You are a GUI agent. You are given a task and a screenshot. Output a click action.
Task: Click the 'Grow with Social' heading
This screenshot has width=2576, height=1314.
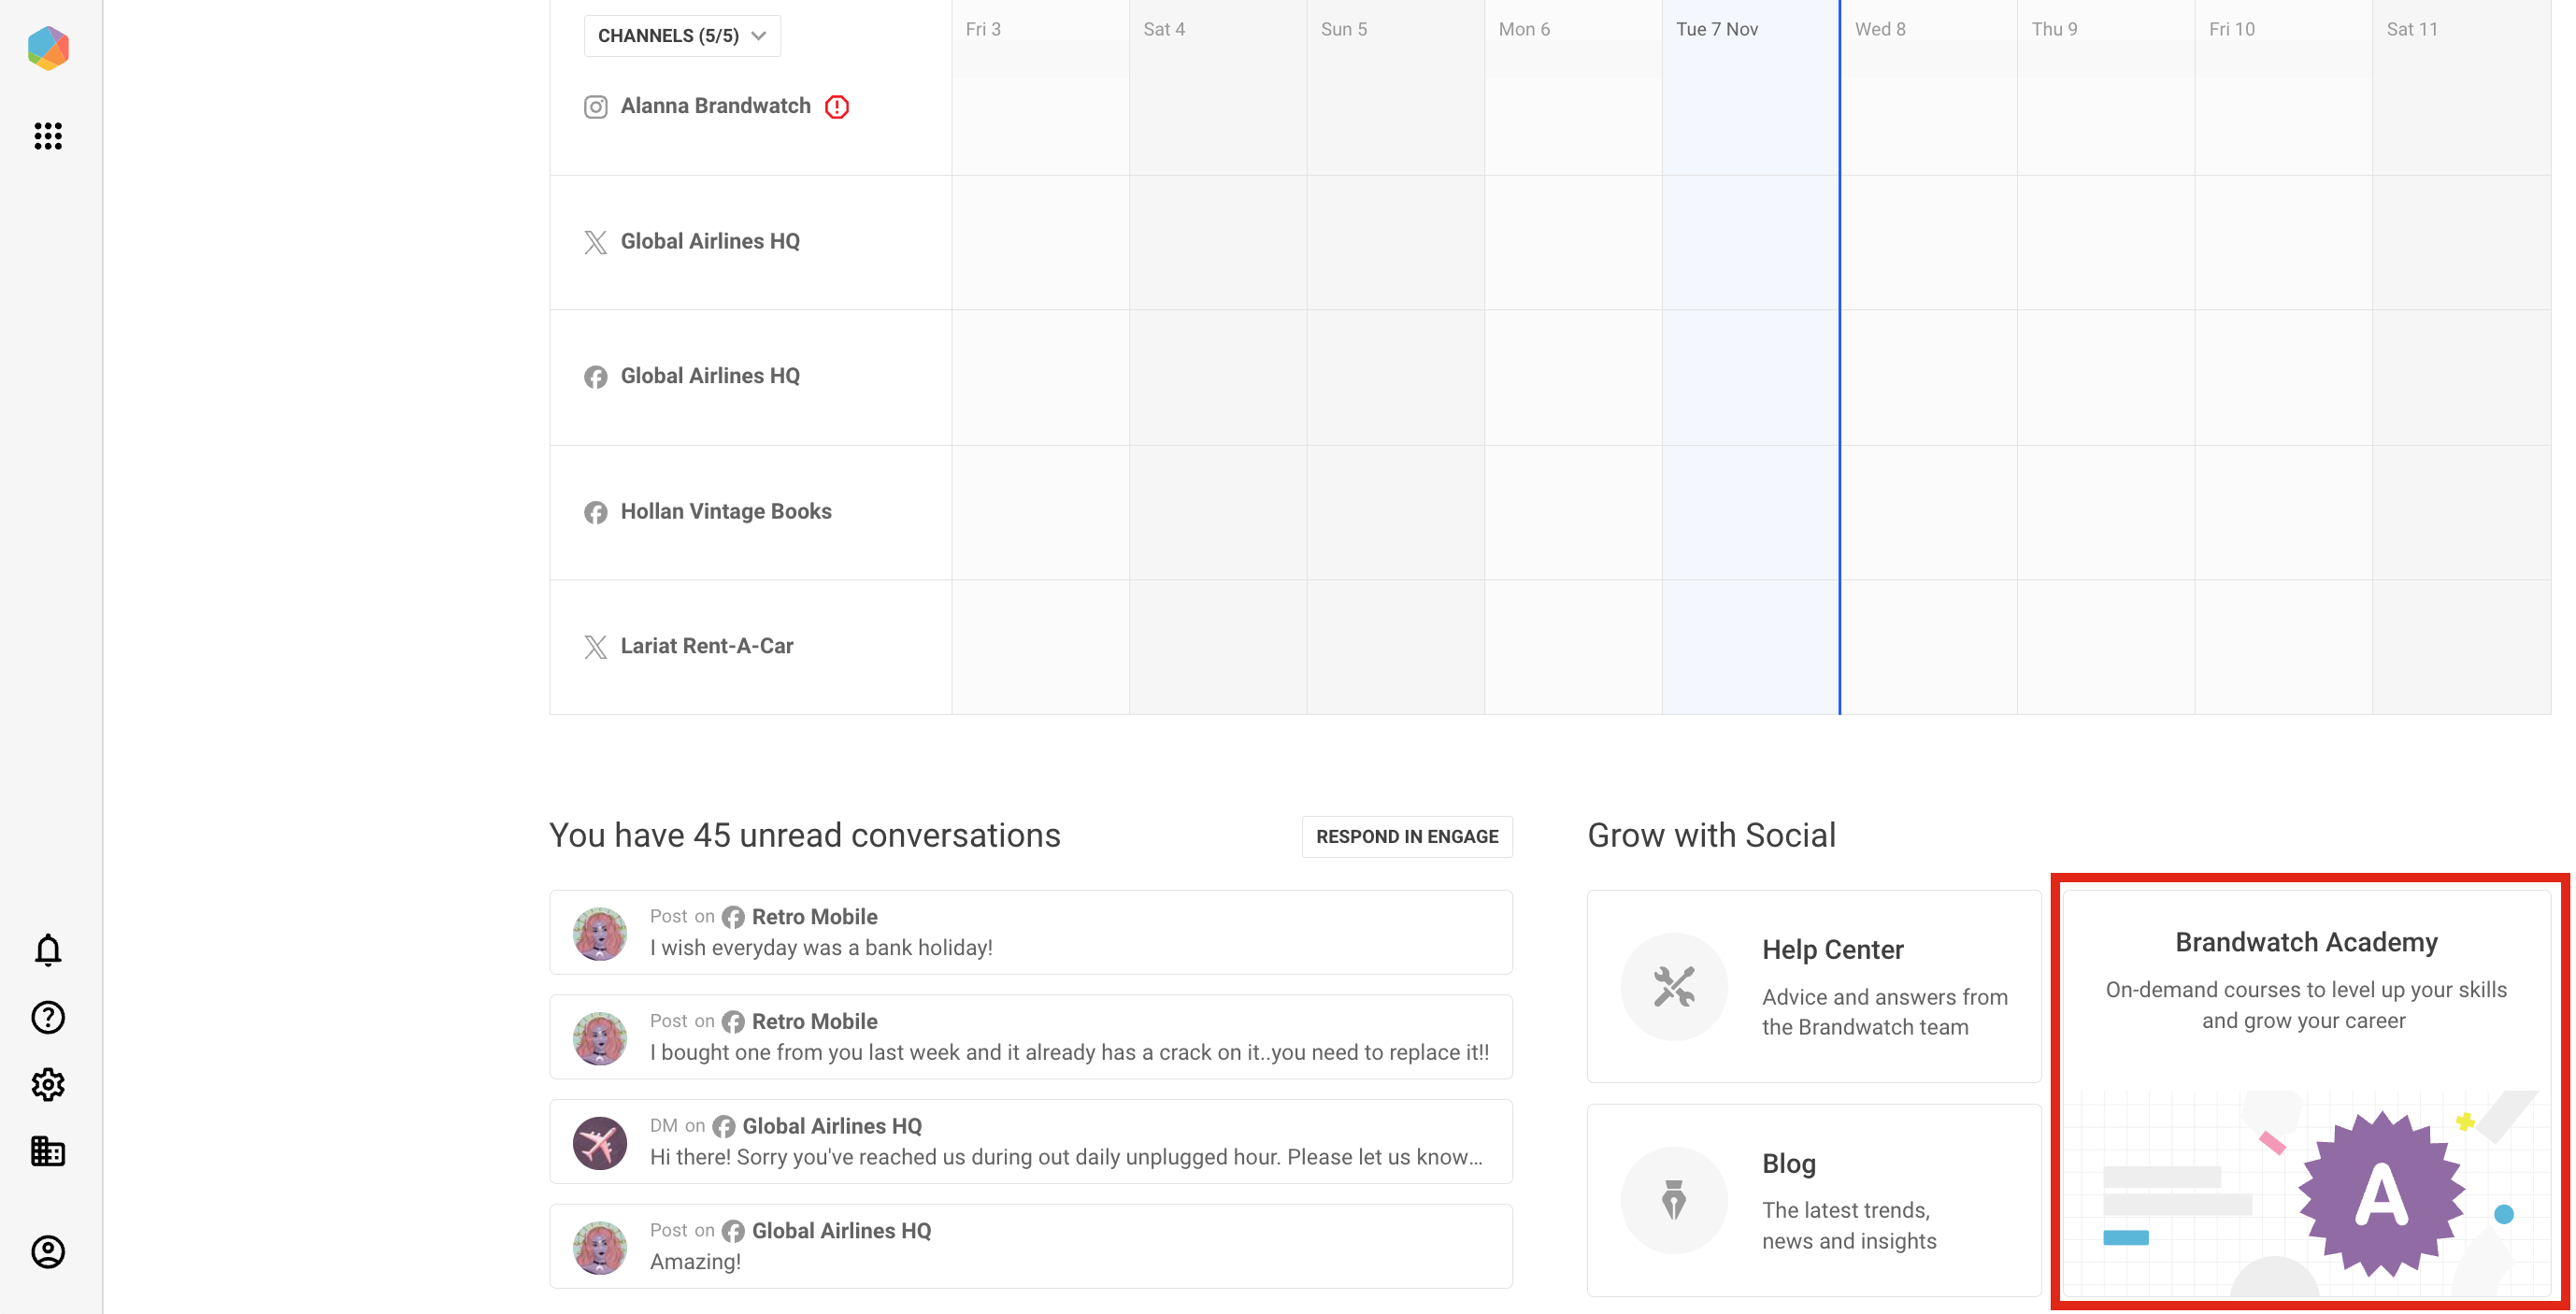1711,835
